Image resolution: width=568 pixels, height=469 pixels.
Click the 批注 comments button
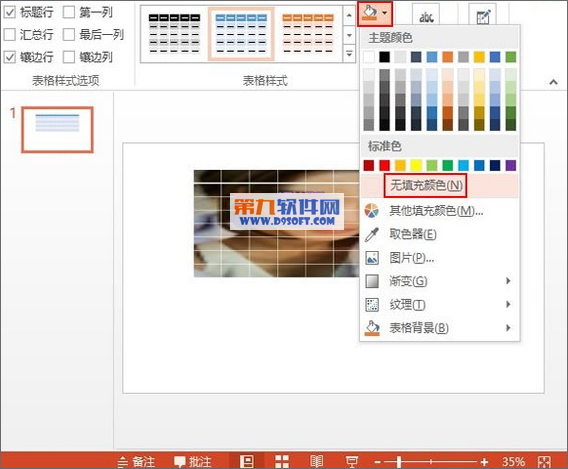pyautogui.click(x=193, y=462)
